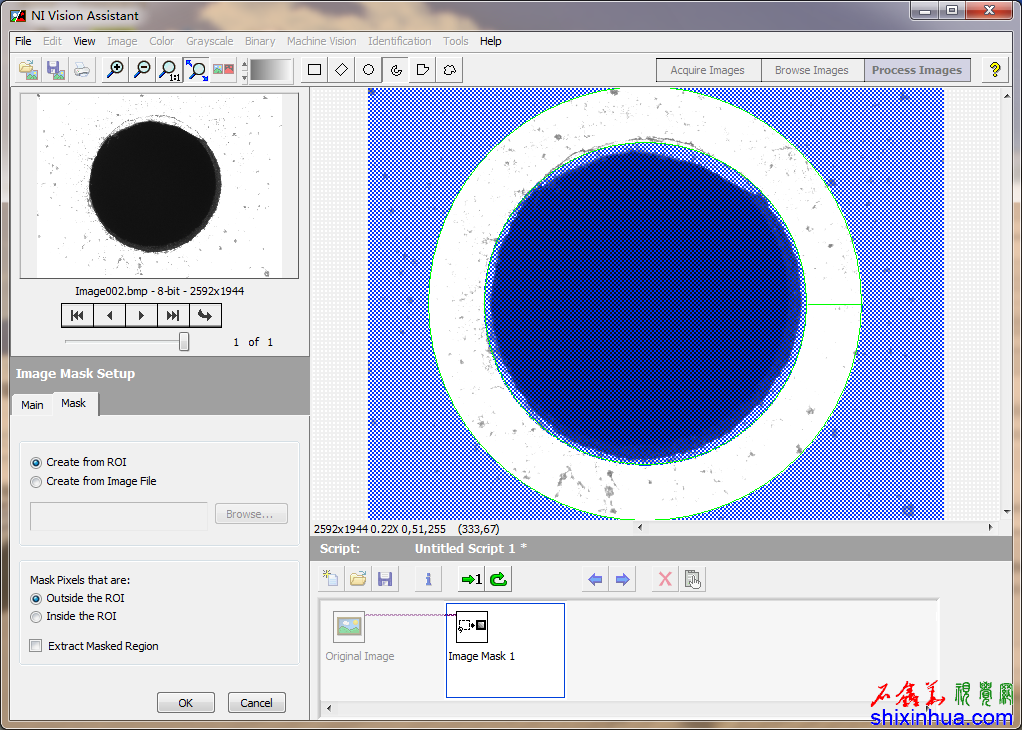Click the Cancel button

pos(256,703)
